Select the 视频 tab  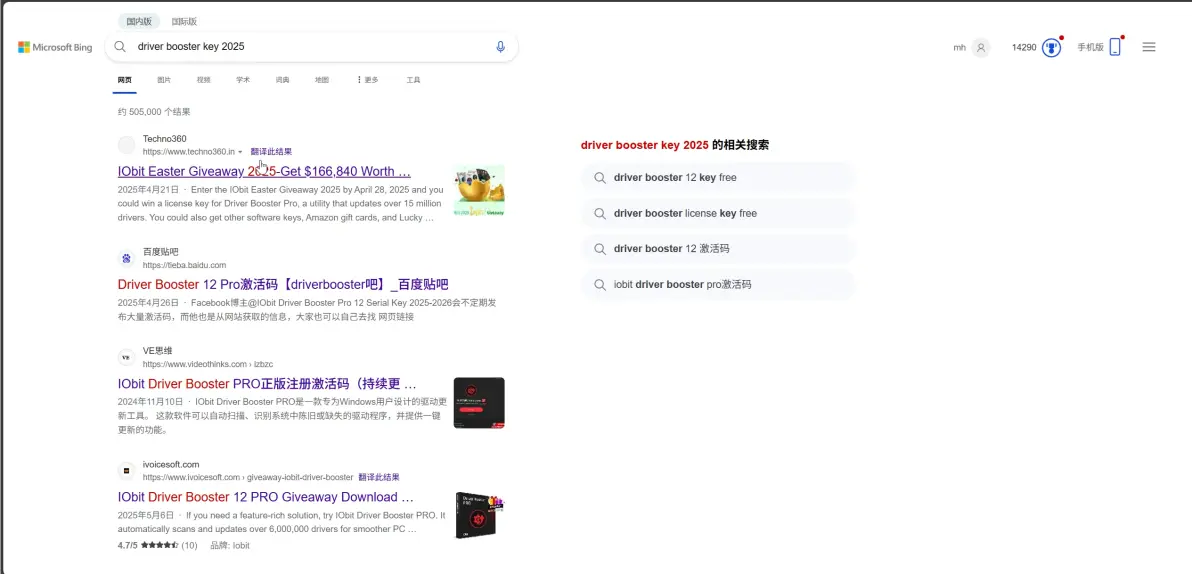pyautogui.click(x=204, y=80)
